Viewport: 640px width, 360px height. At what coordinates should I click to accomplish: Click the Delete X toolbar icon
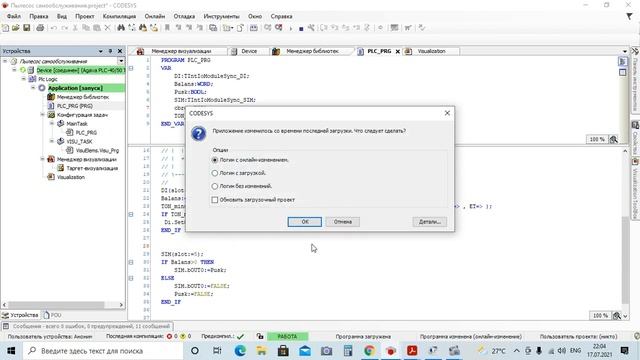click(107, 28)
